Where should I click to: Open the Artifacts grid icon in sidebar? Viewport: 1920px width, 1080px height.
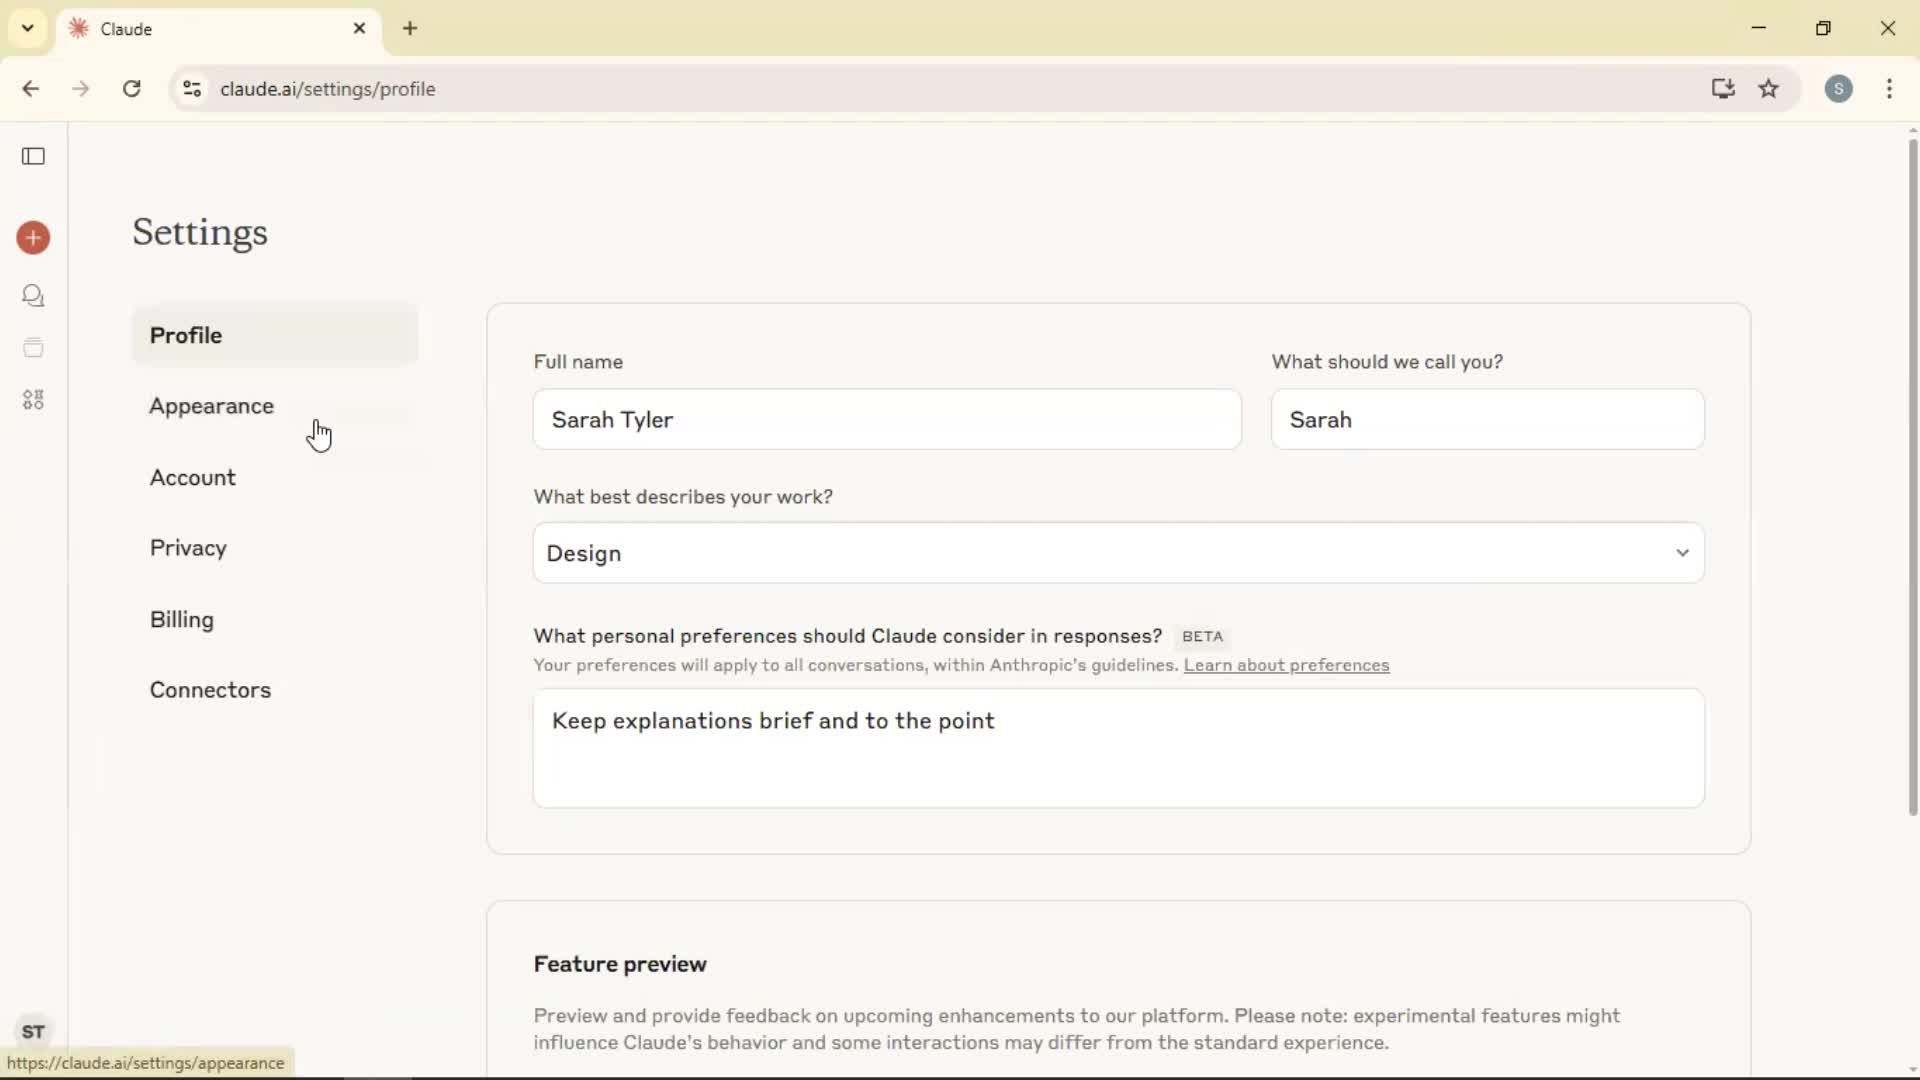tap(33, 400)
